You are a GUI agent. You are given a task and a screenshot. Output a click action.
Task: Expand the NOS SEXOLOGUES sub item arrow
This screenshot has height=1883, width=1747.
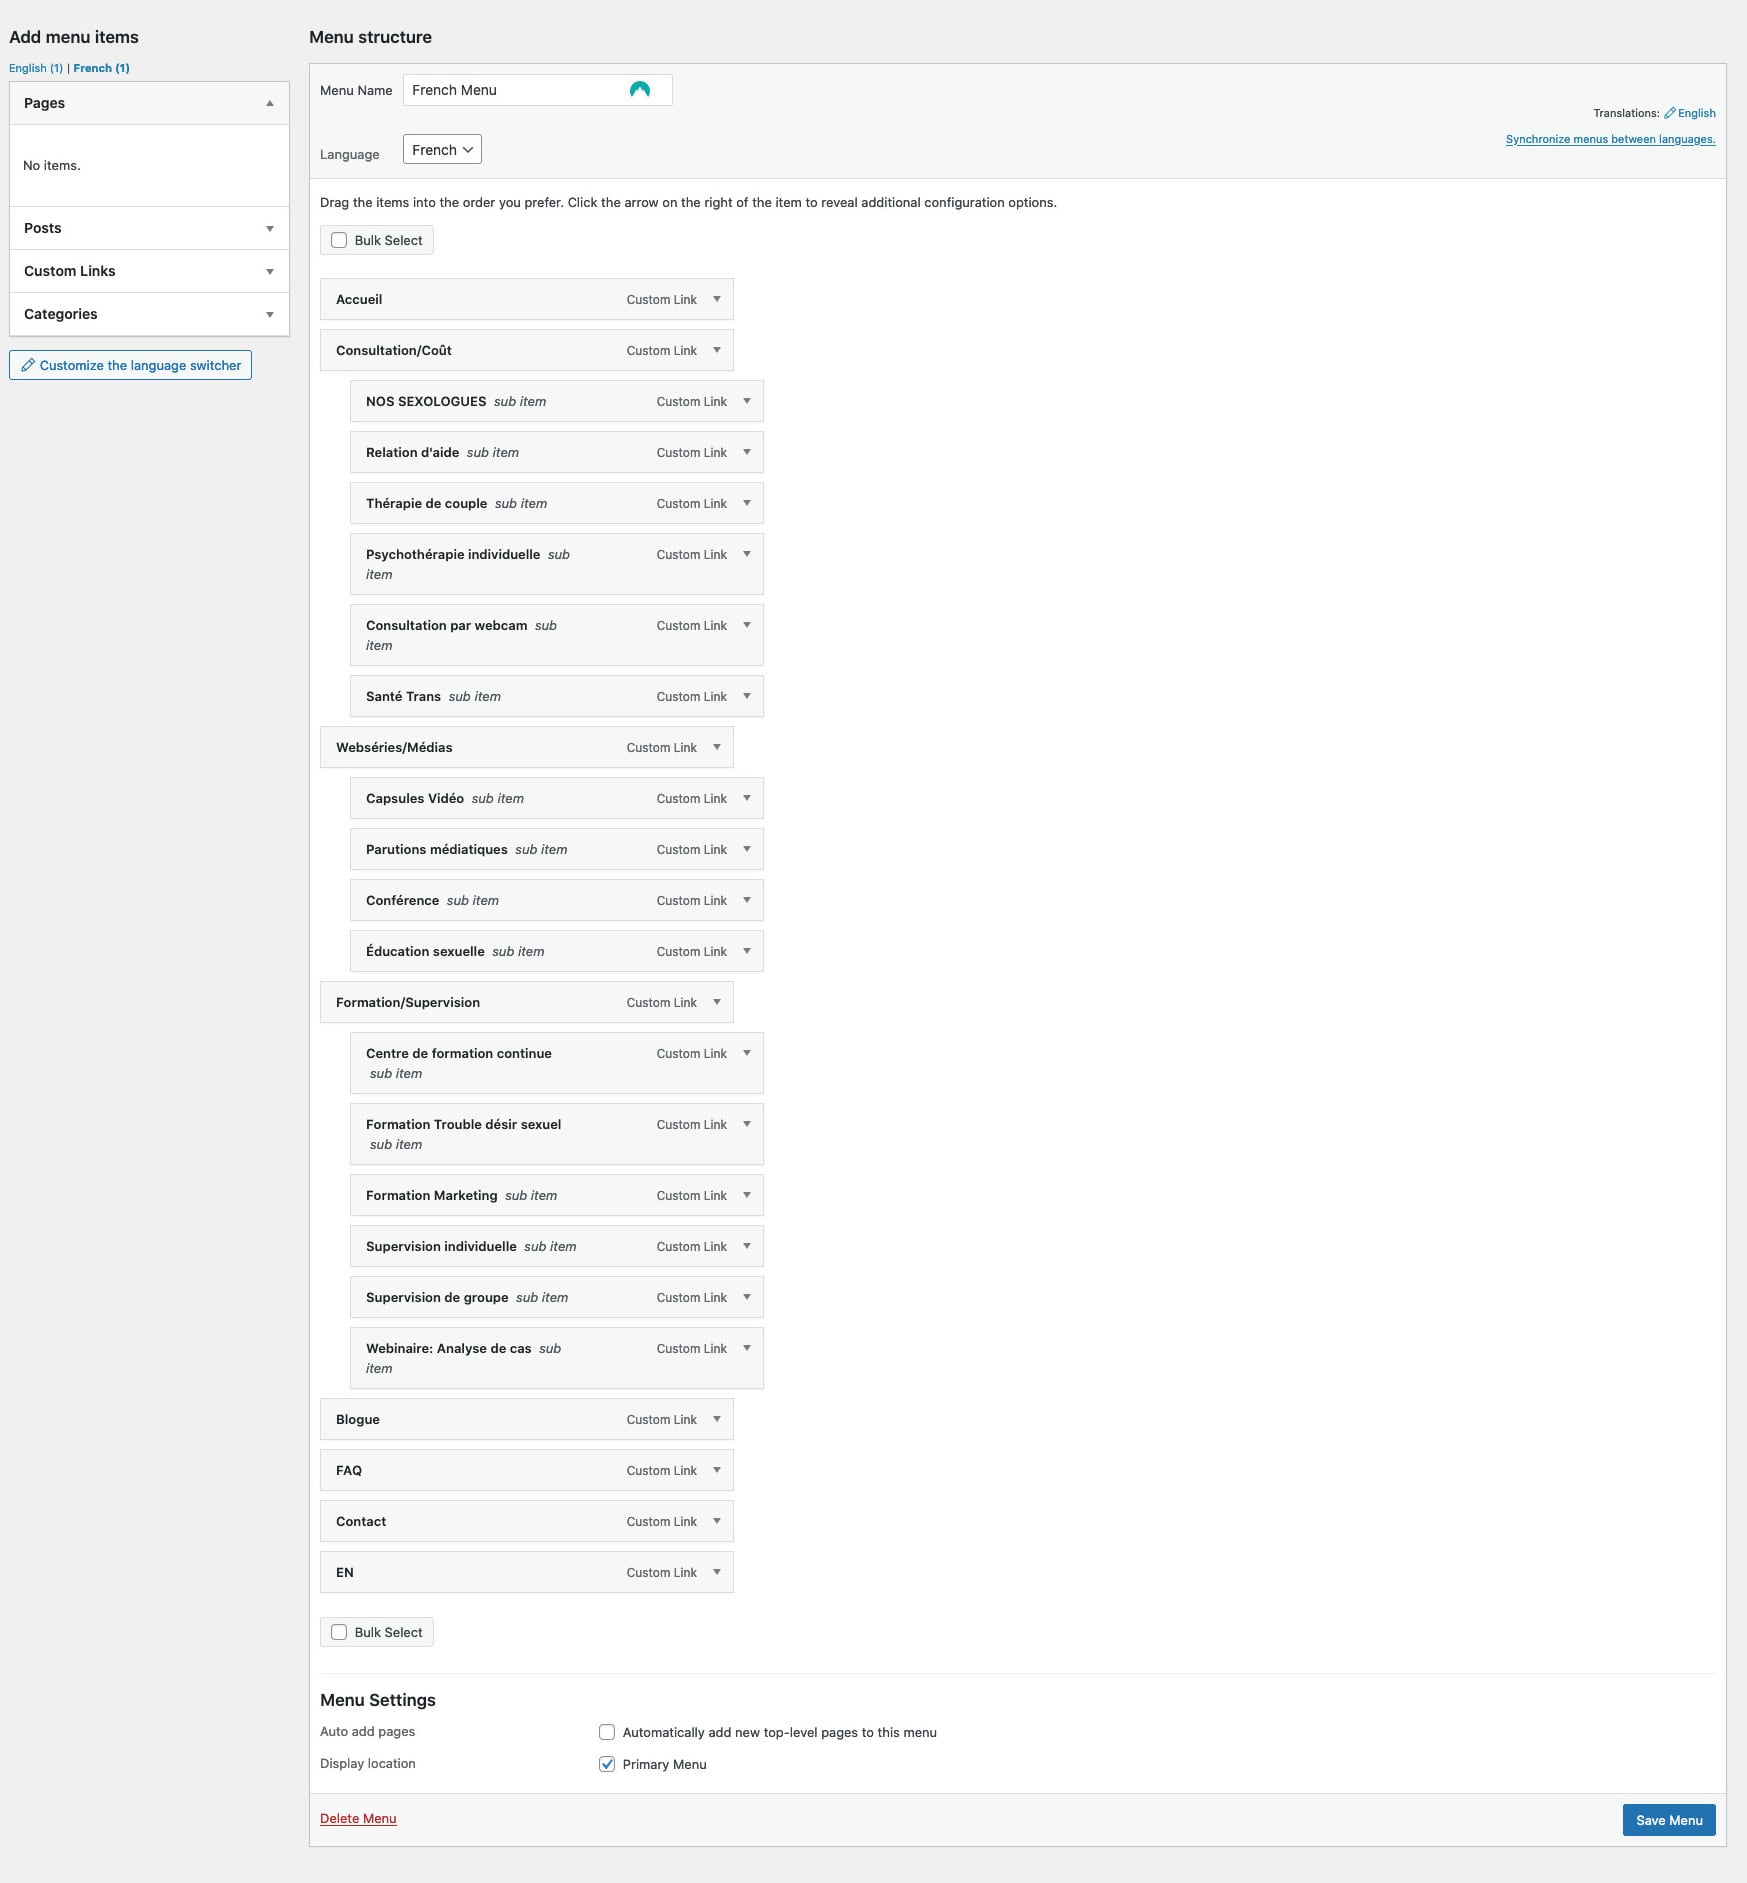pos(747,401)
